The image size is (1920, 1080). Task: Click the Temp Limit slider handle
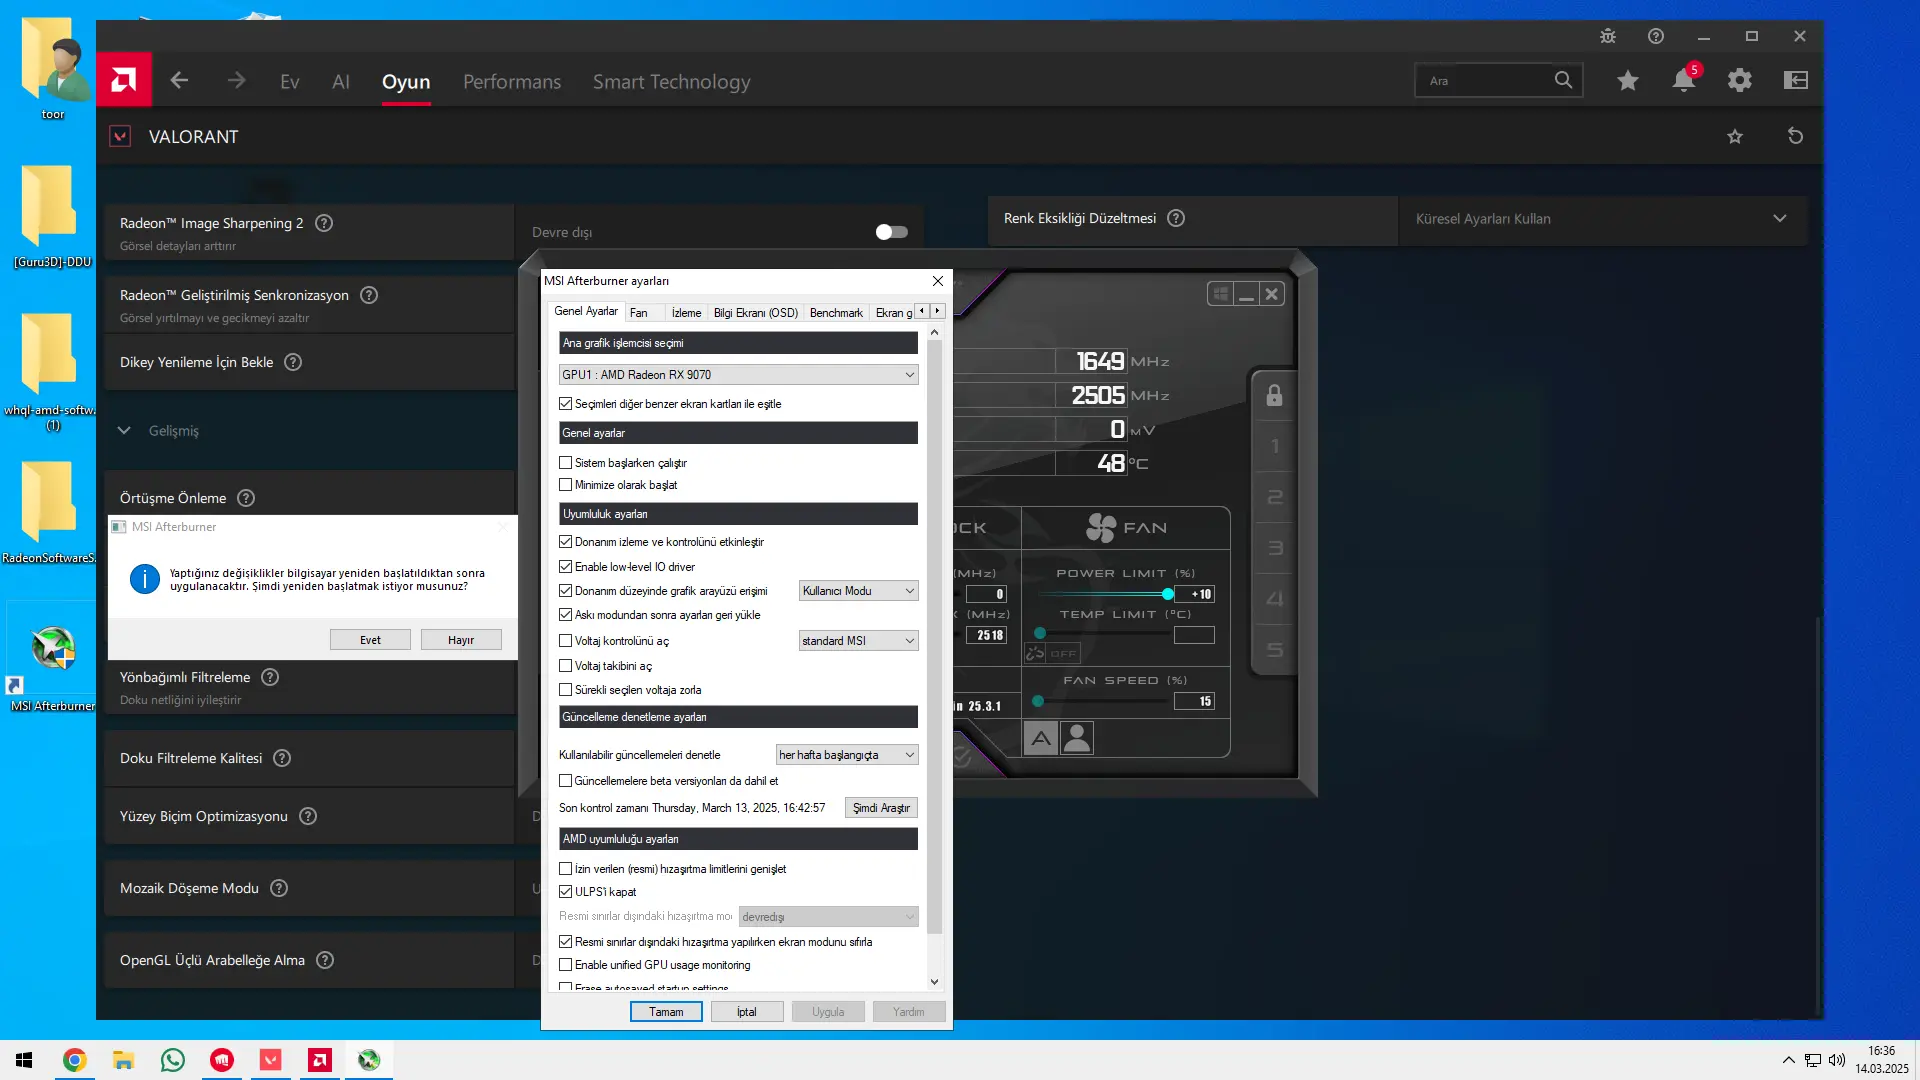pos(1040,633)
